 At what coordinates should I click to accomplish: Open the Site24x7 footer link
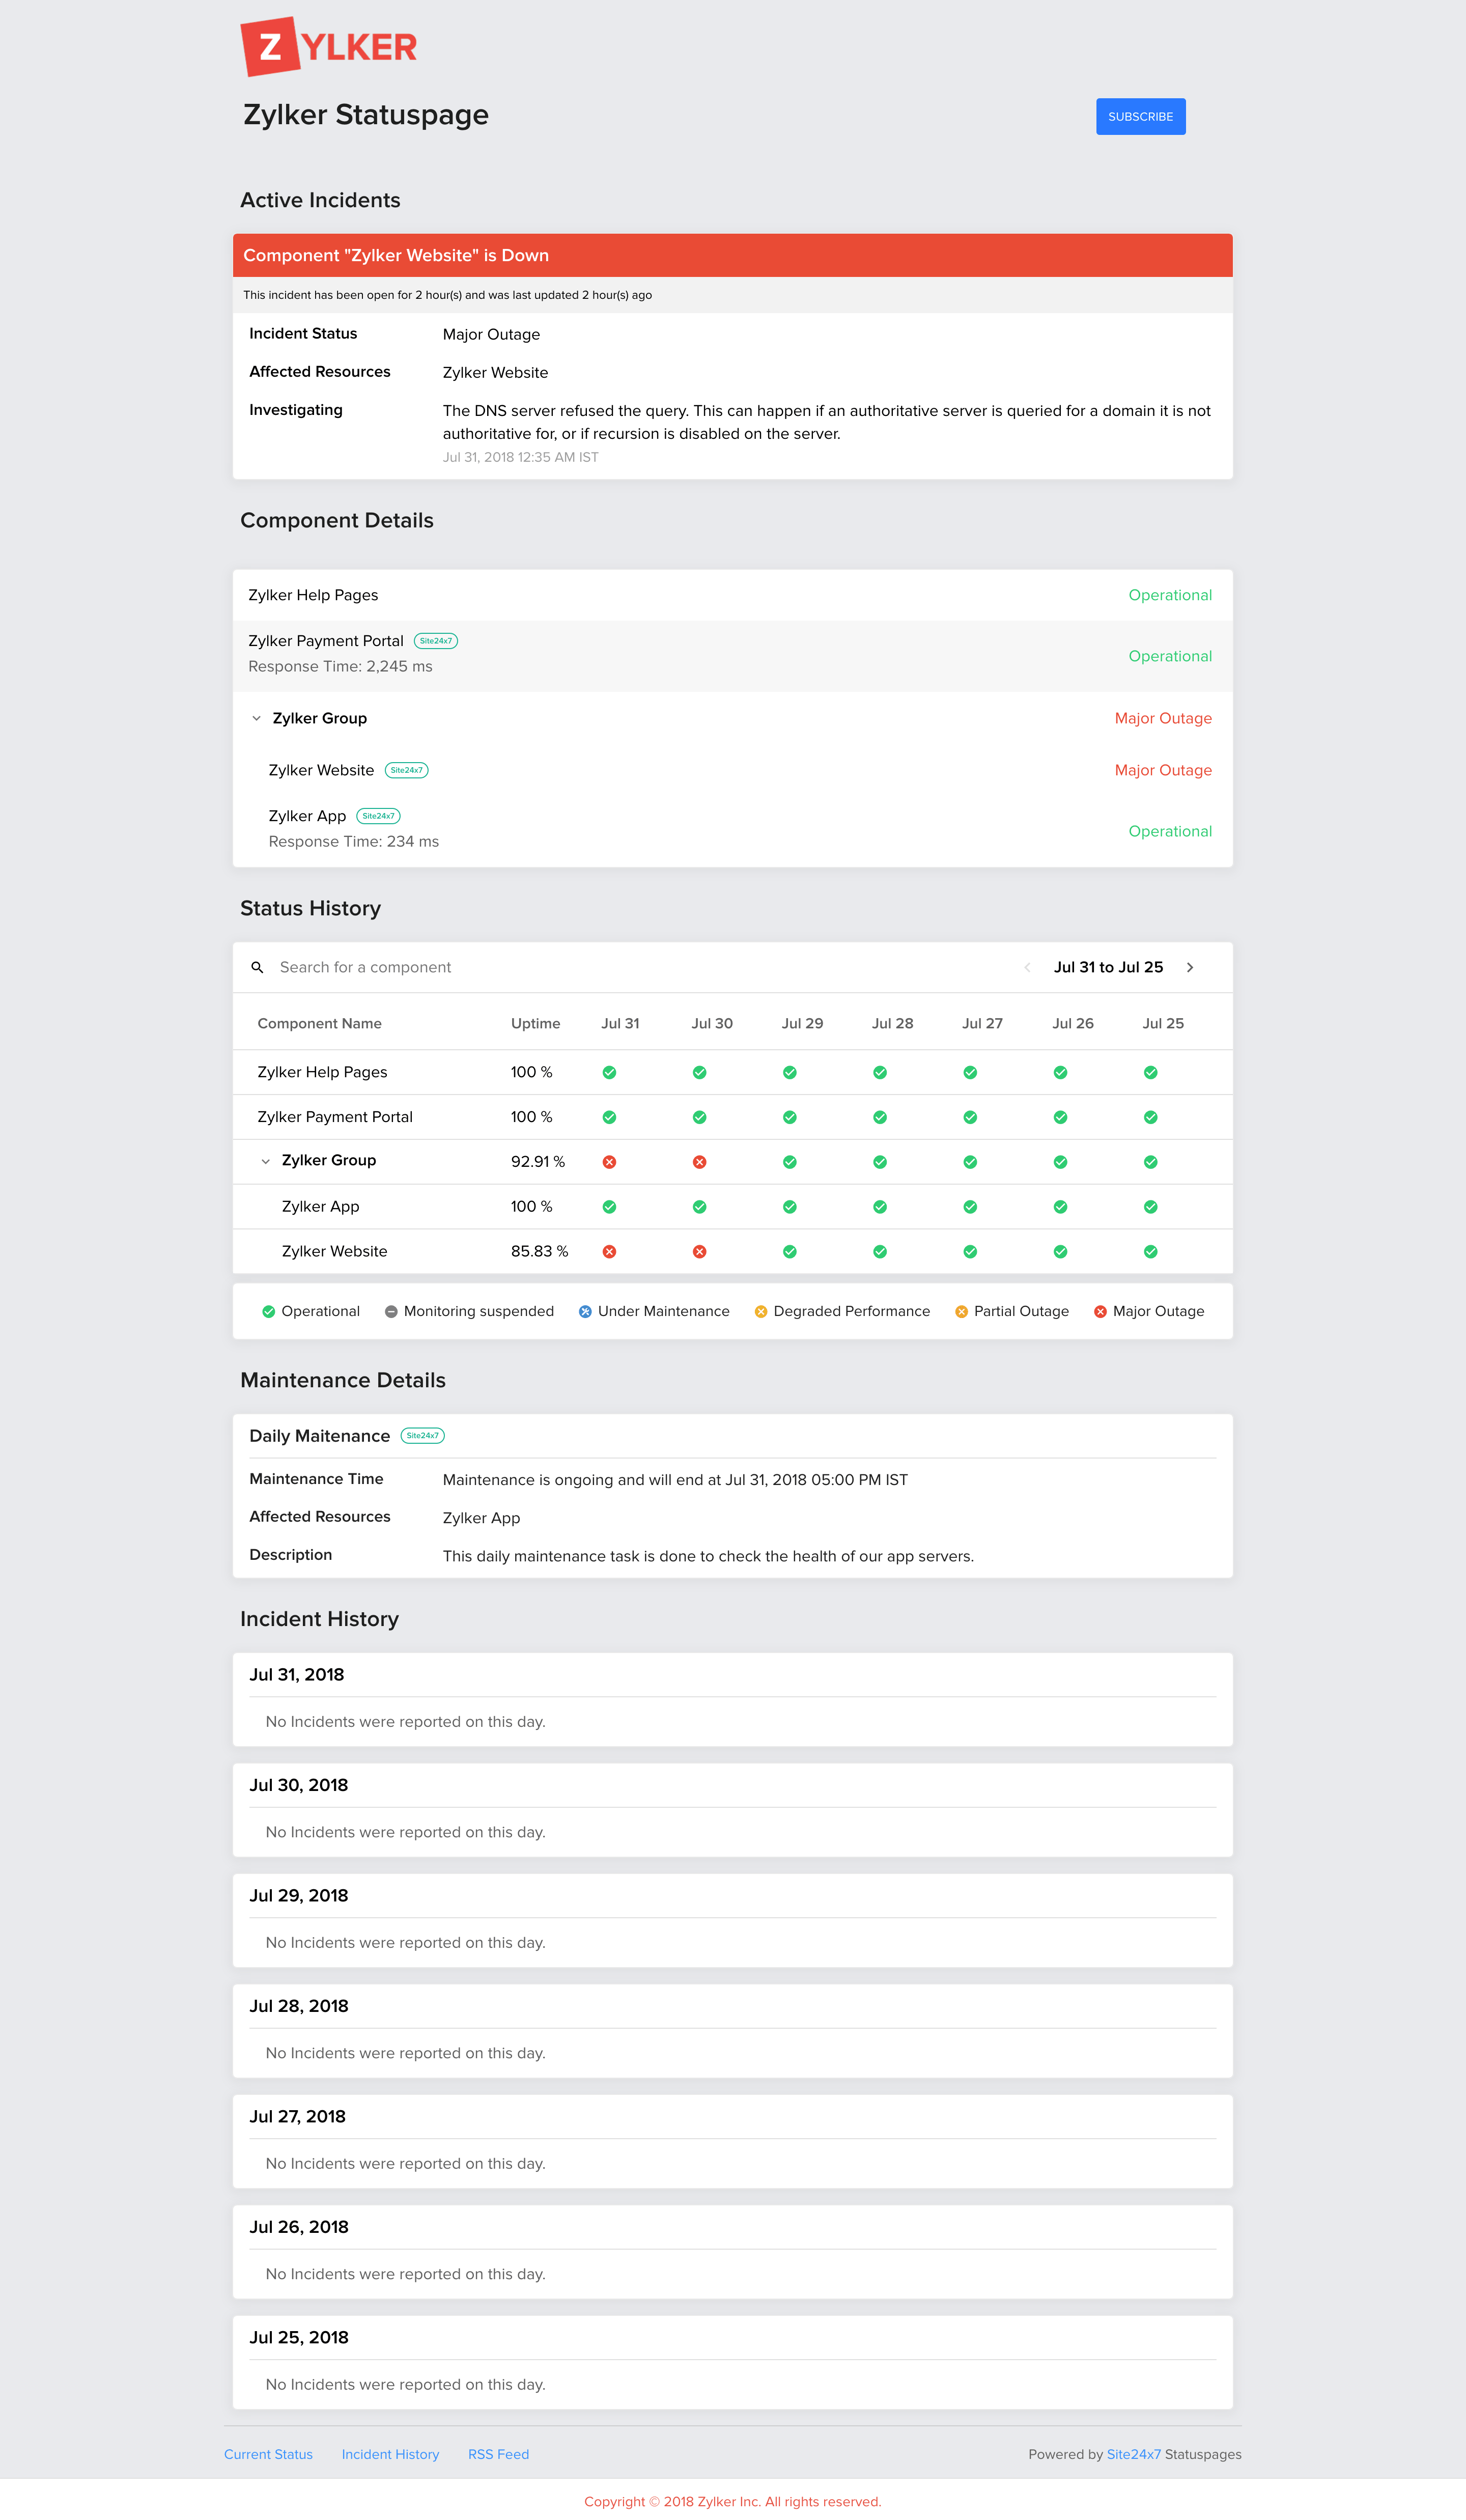click(1133, 2454)
